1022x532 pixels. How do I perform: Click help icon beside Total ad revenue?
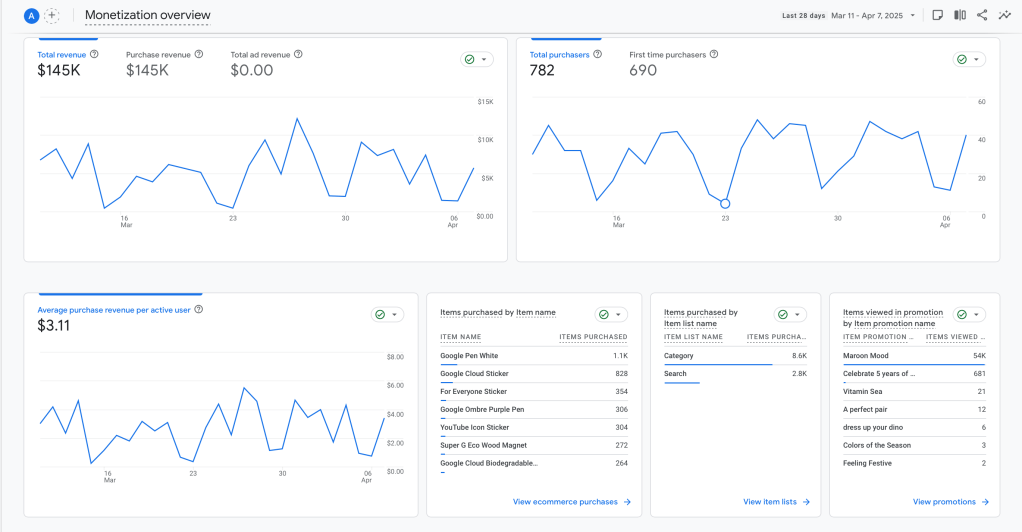click(298, 54)
